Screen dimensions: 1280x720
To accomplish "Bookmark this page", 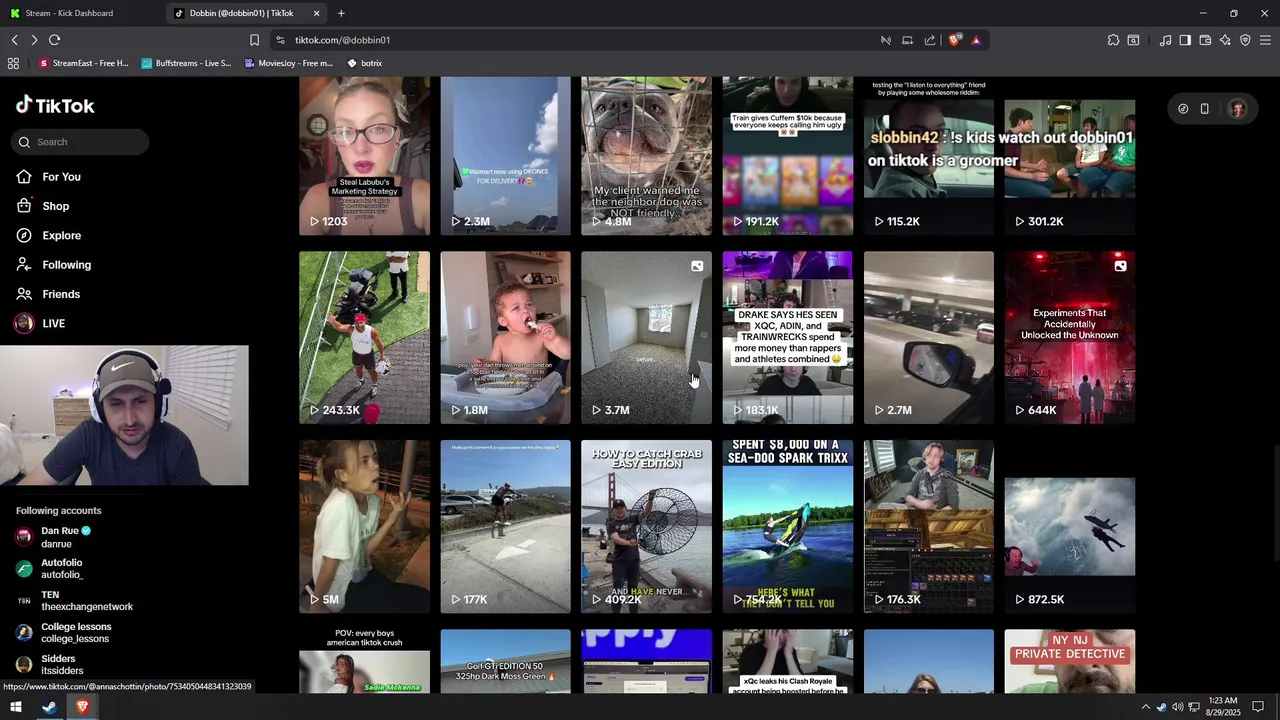I will pyautogui.click(x=254, y=40).
